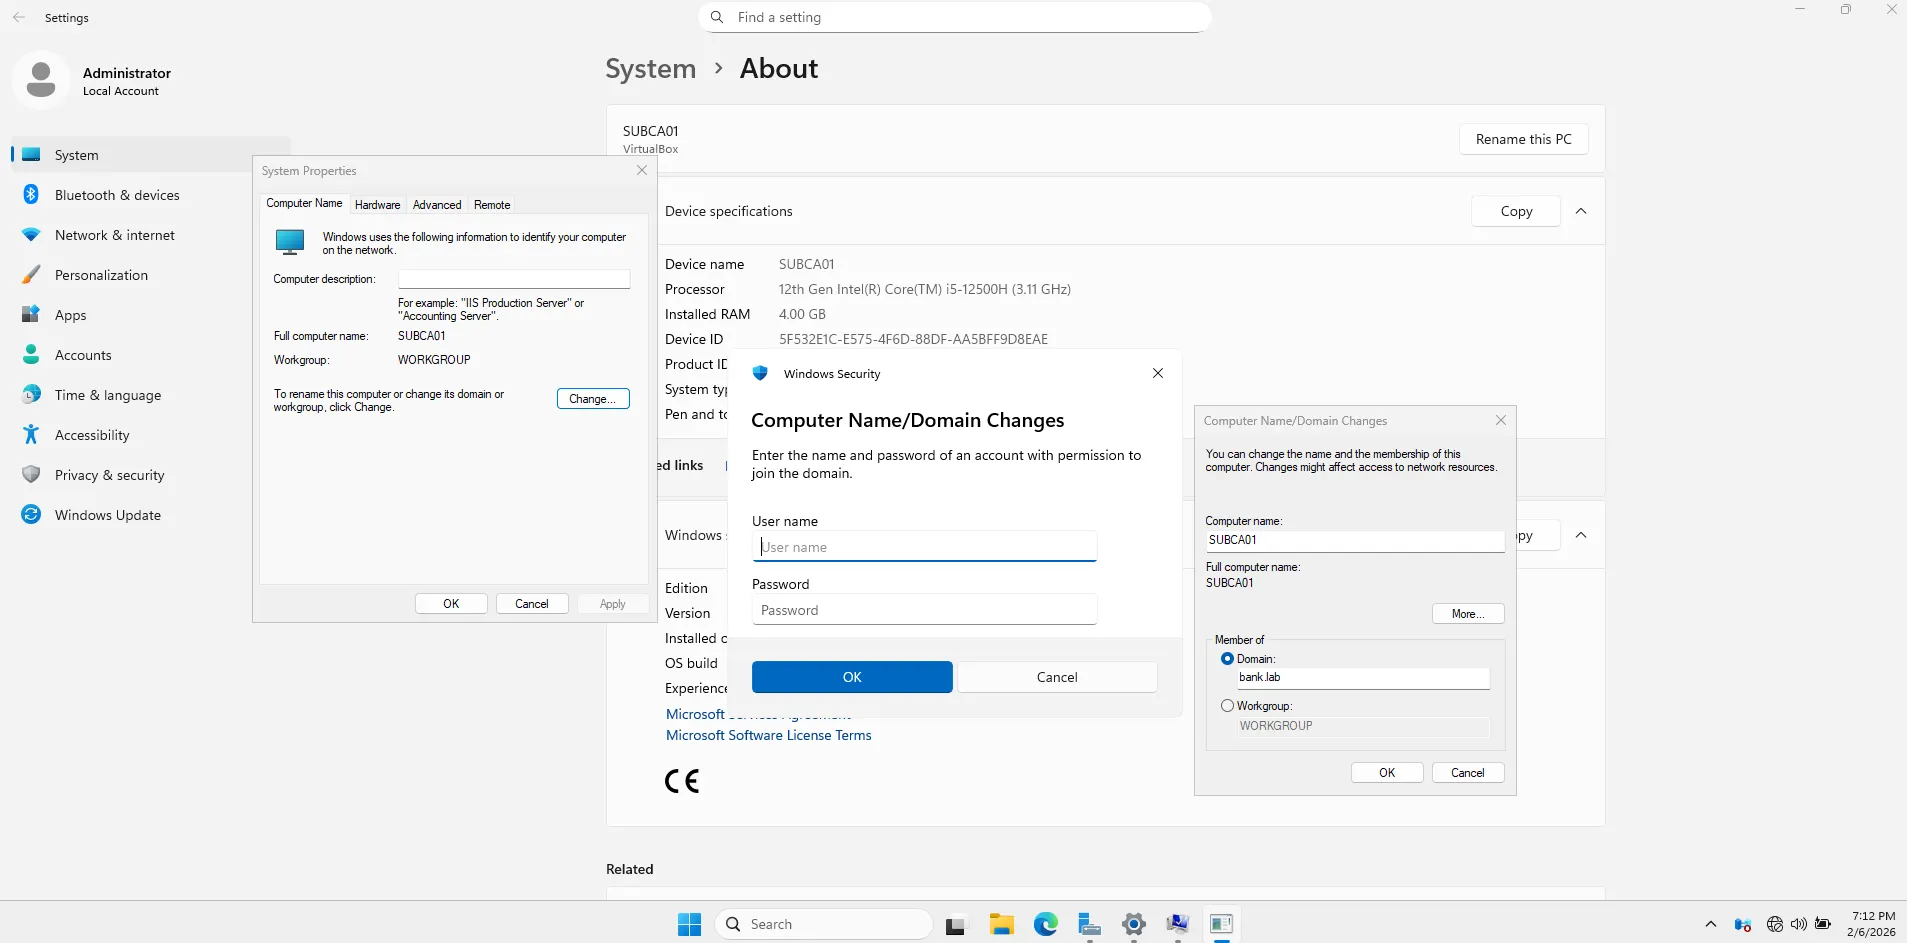Focus the User name field

[924, 547]
